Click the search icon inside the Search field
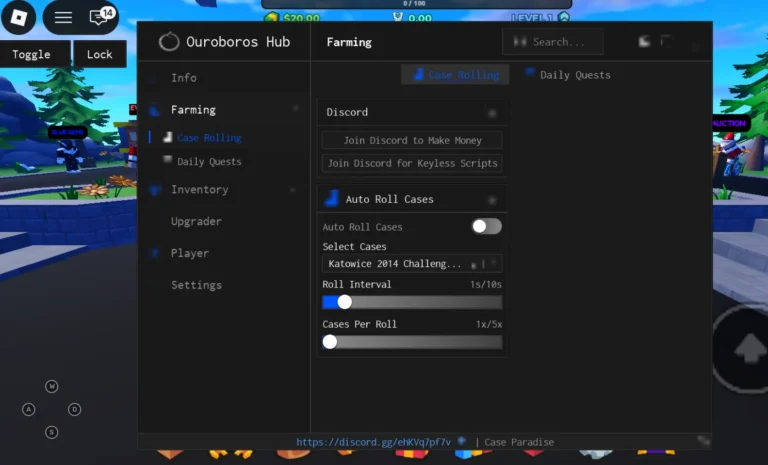The image size is (768, 465). (x=520, y=42)
